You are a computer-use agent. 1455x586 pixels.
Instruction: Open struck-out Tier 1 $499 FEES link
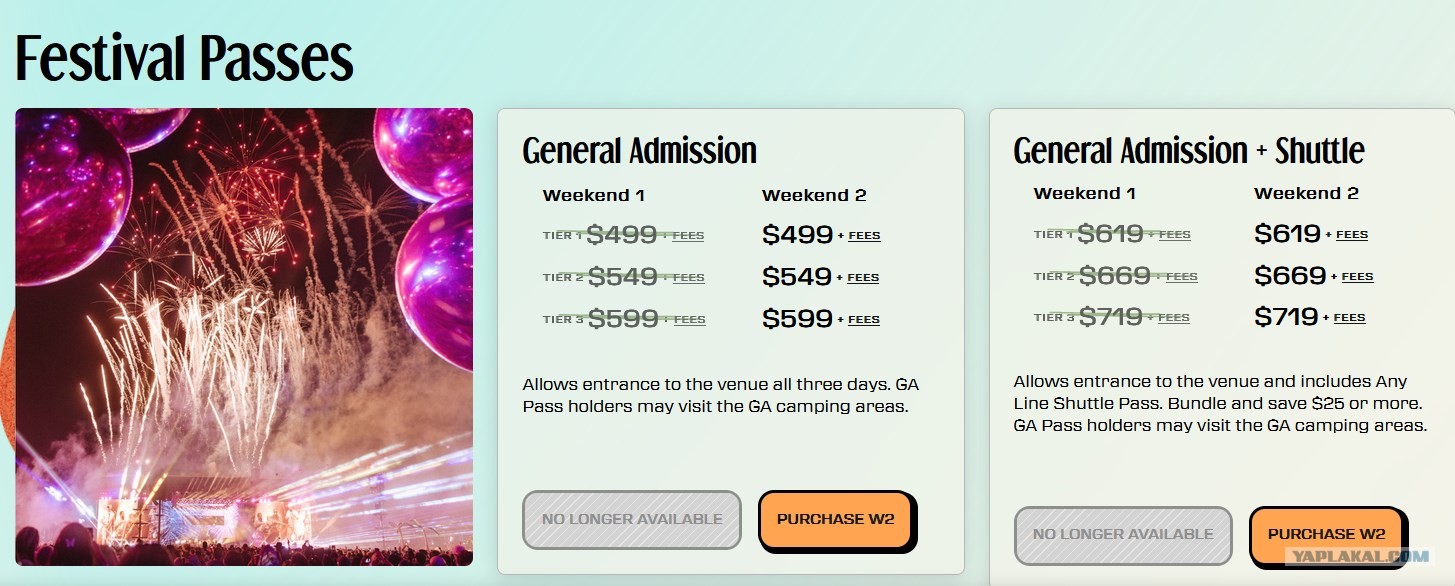click(688, 236)
